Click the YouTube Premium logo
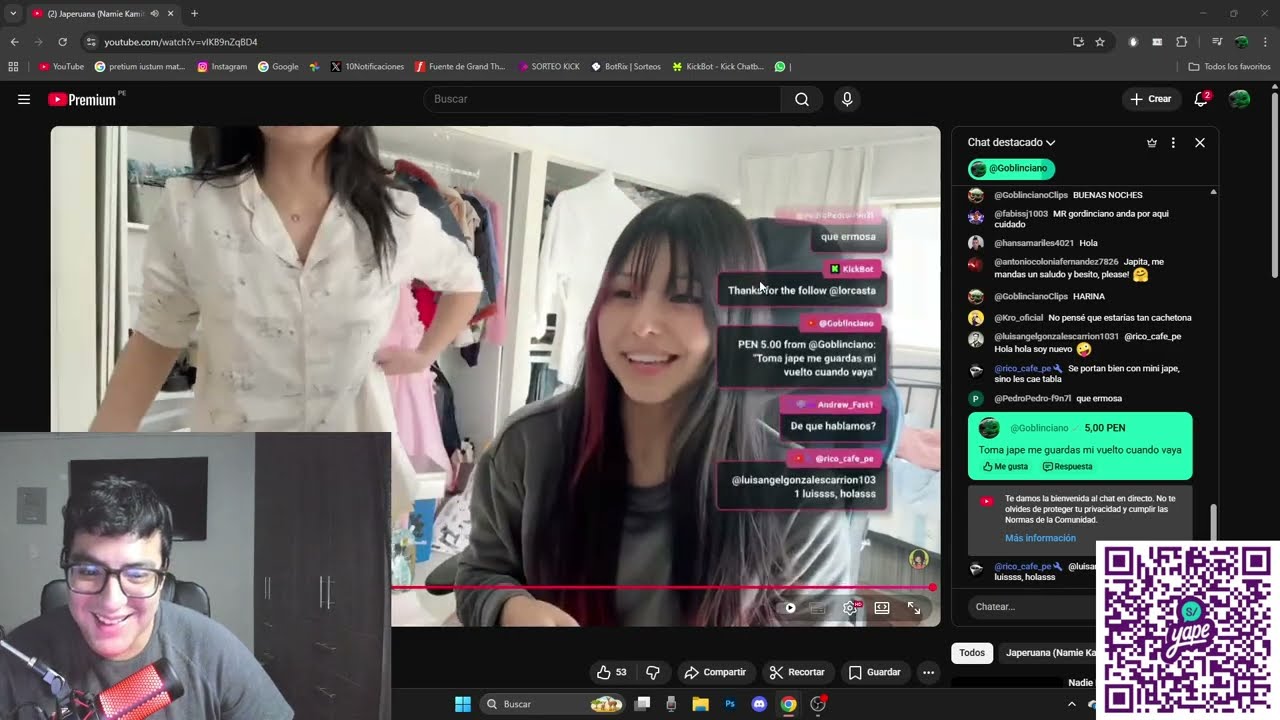Image resolution: width=1280 pixels, height=720 pixels. (x=82, y=99)
